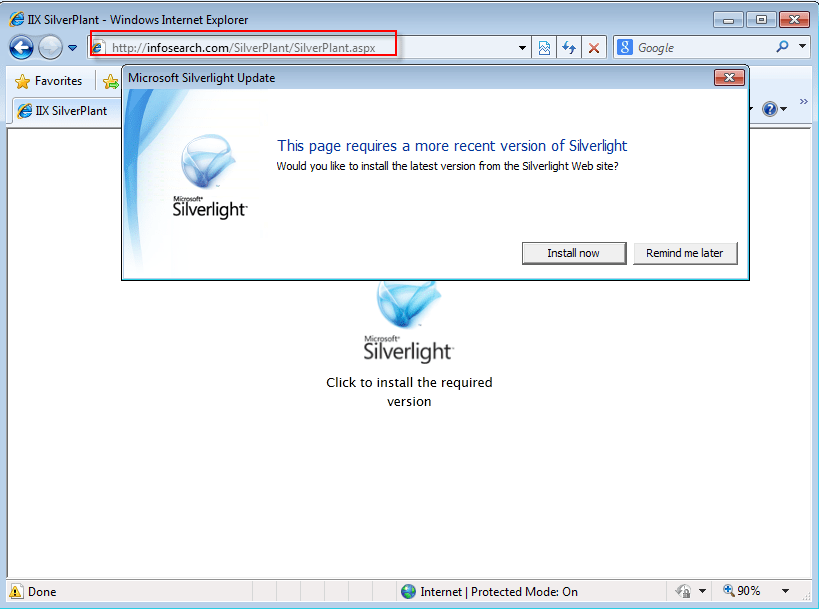Image resolution: width=819 pixels, height=609 pixels.
Task: Click the page icon in the address bar
Action: pos(98,48)
